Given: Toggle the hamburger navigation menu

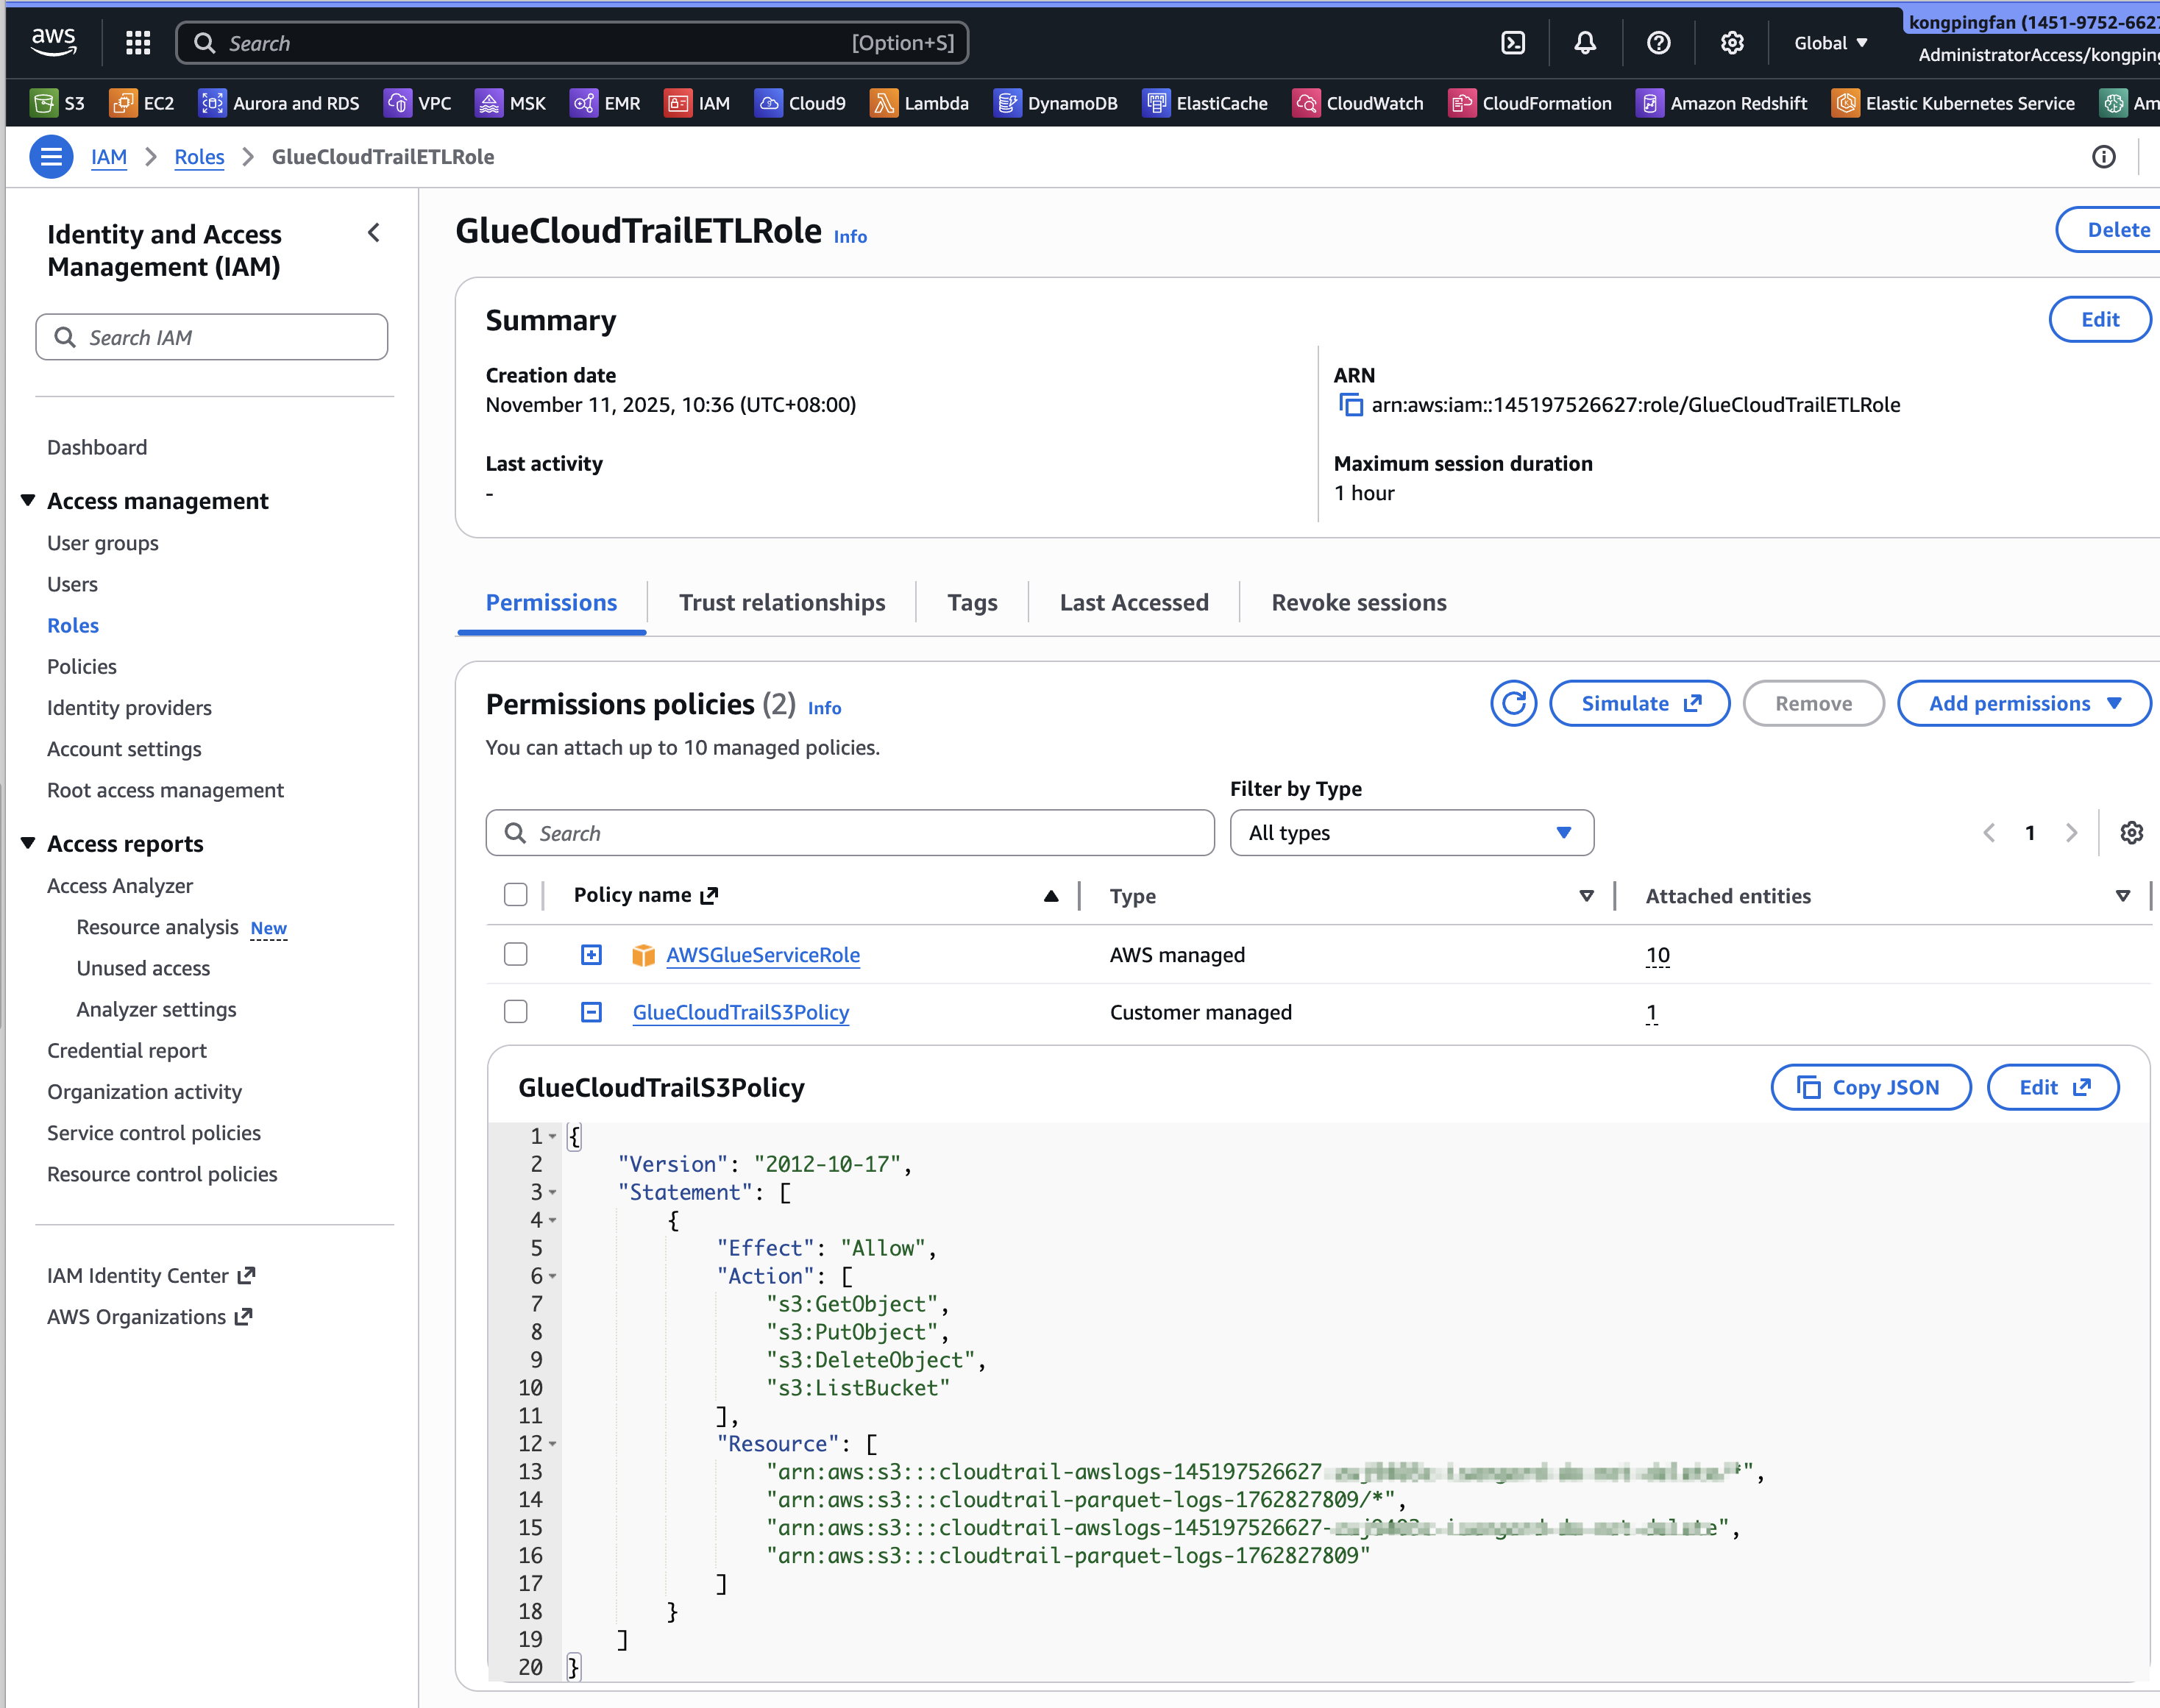Looking at the screenshot, I should coord(51,157).
